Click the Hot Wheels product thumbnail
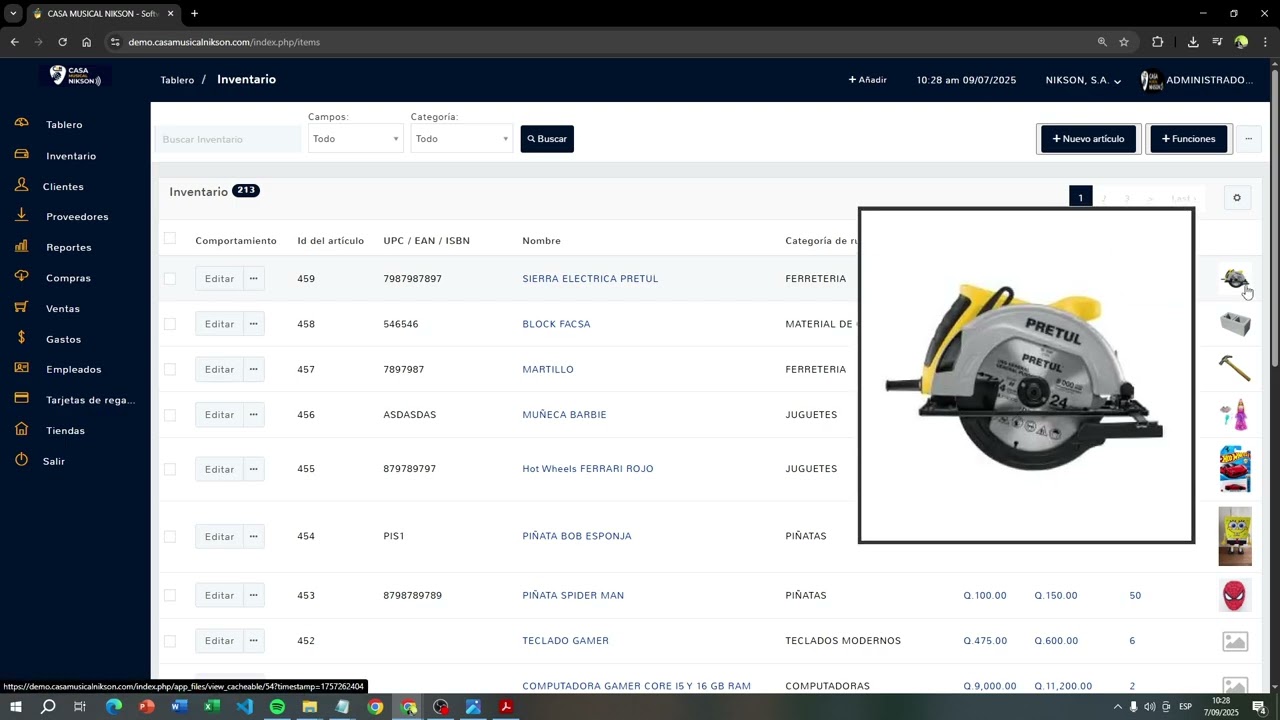The image size is (1280, 720). coord(1235,469)
